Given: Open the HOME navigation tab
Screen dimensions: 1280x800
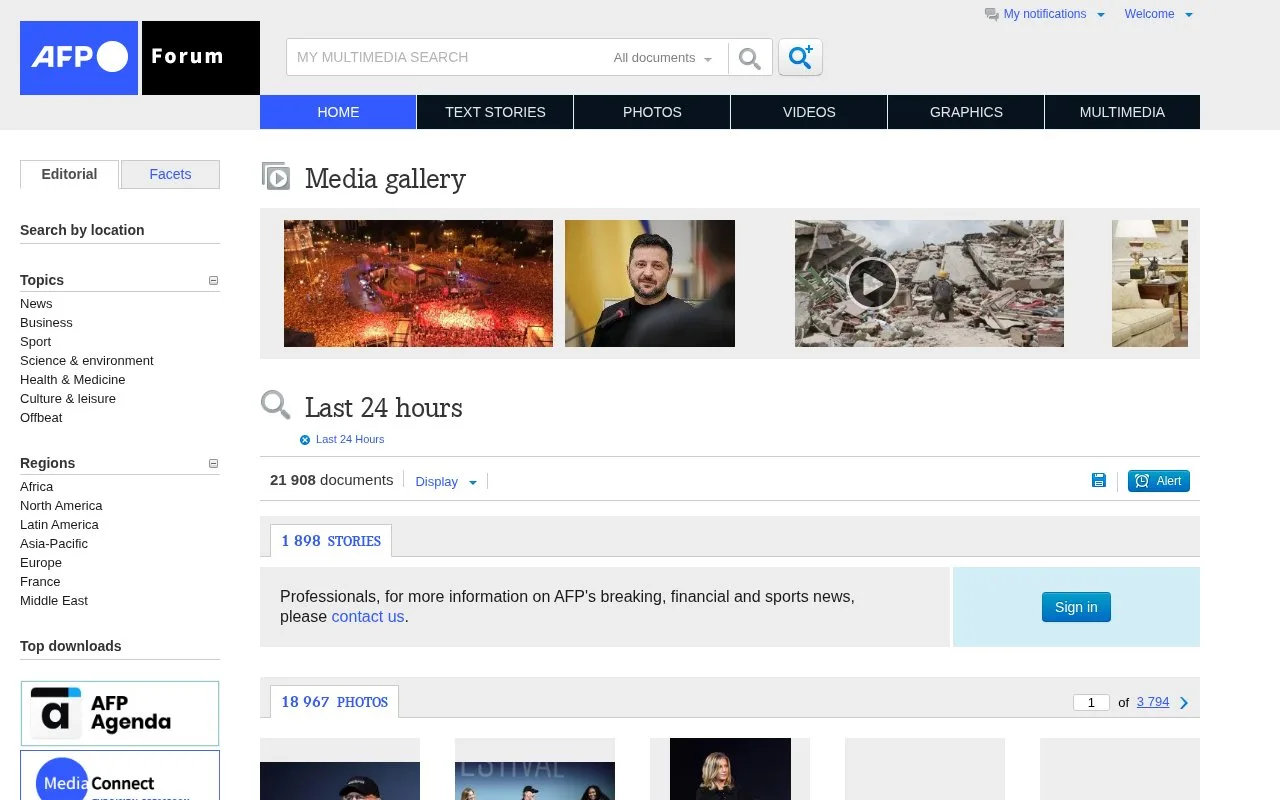Looking at the screenshot, I should pyautogui.click(x=338, y=112).
